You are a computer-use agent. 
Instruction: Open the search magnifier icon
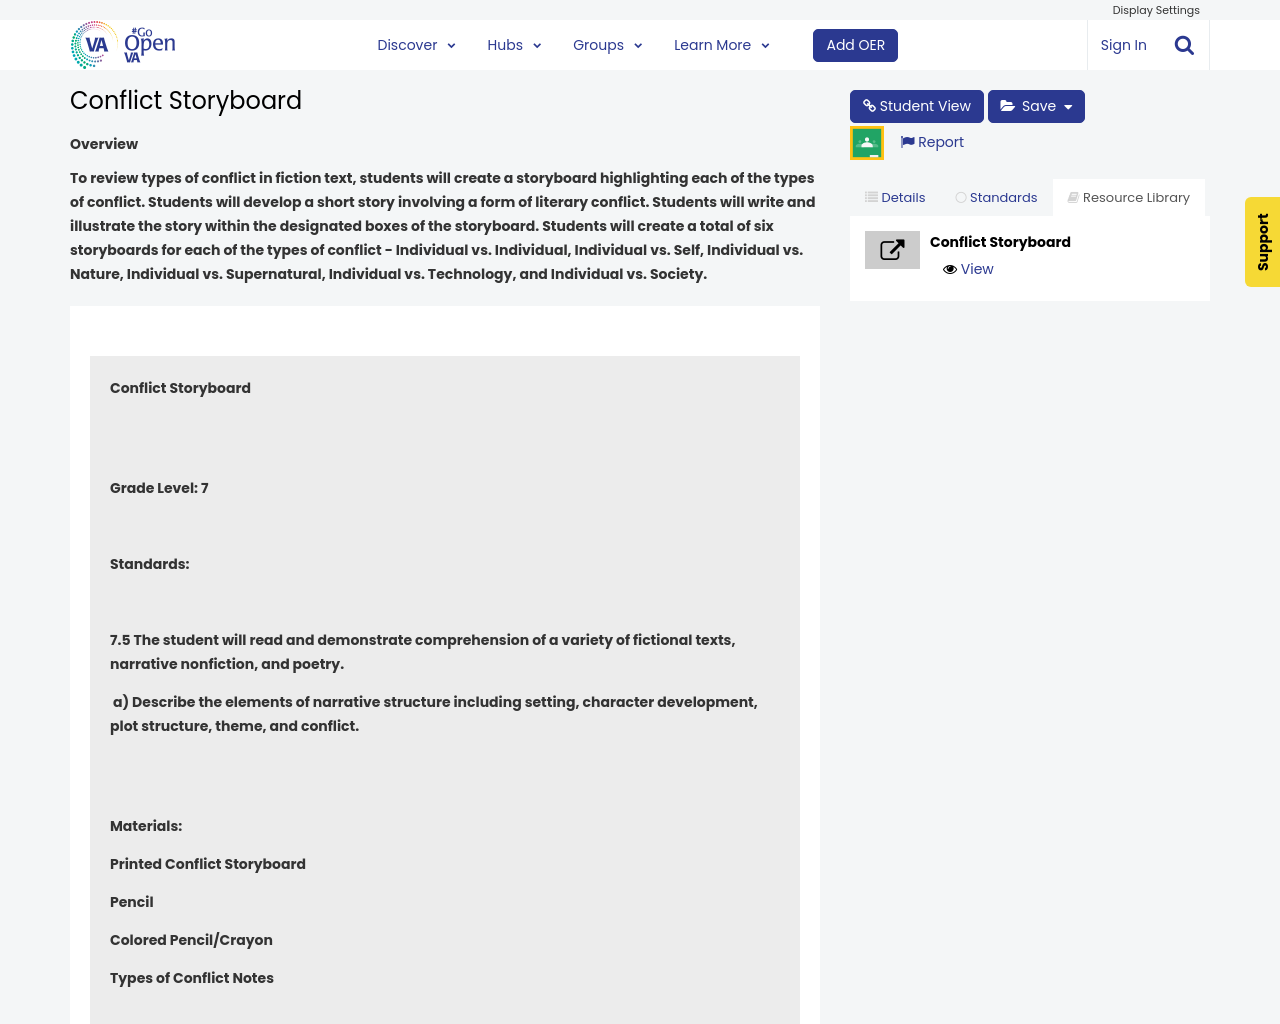[1184, 45]
